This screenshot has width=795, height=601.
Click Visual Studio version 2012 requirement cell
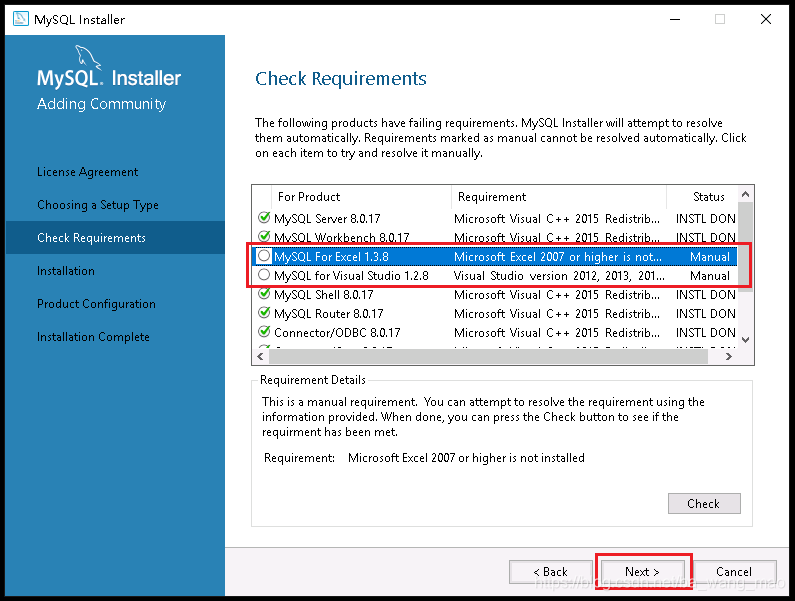[559, 275]
